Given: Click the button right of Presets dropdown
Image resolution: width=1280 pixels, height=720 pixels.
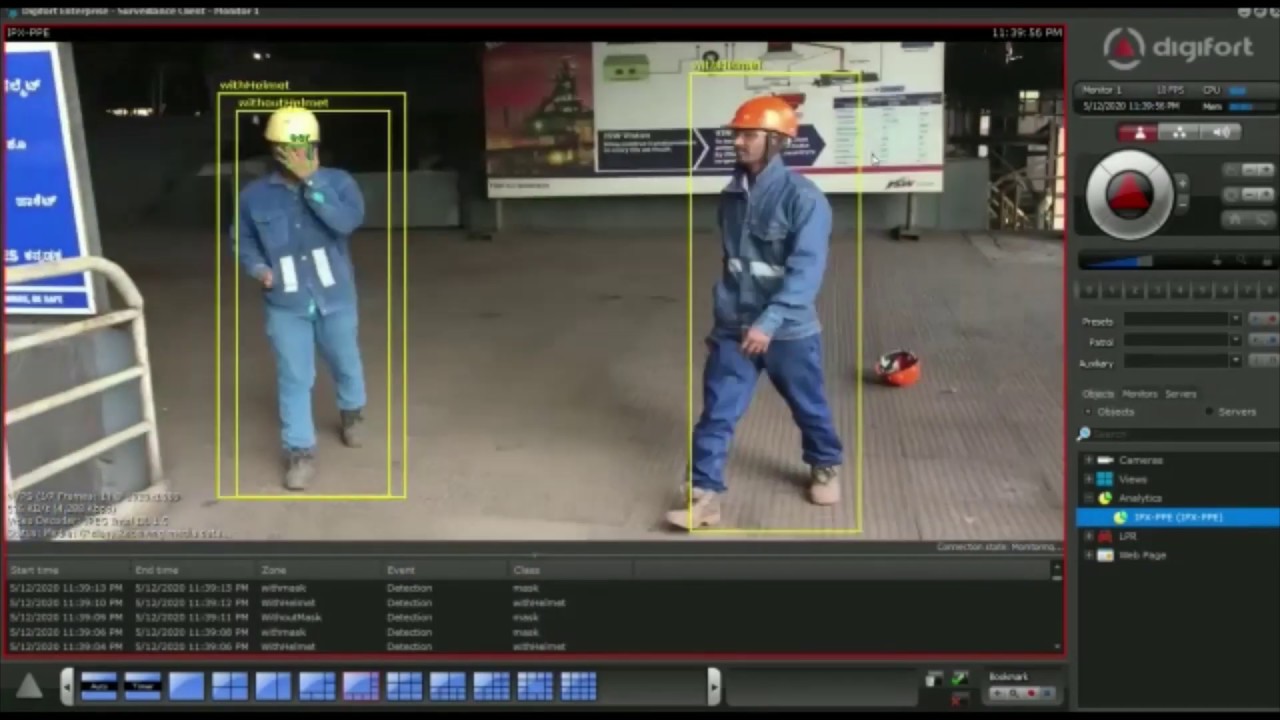Looking at the screenshot, I should [x=1263, y=320].
